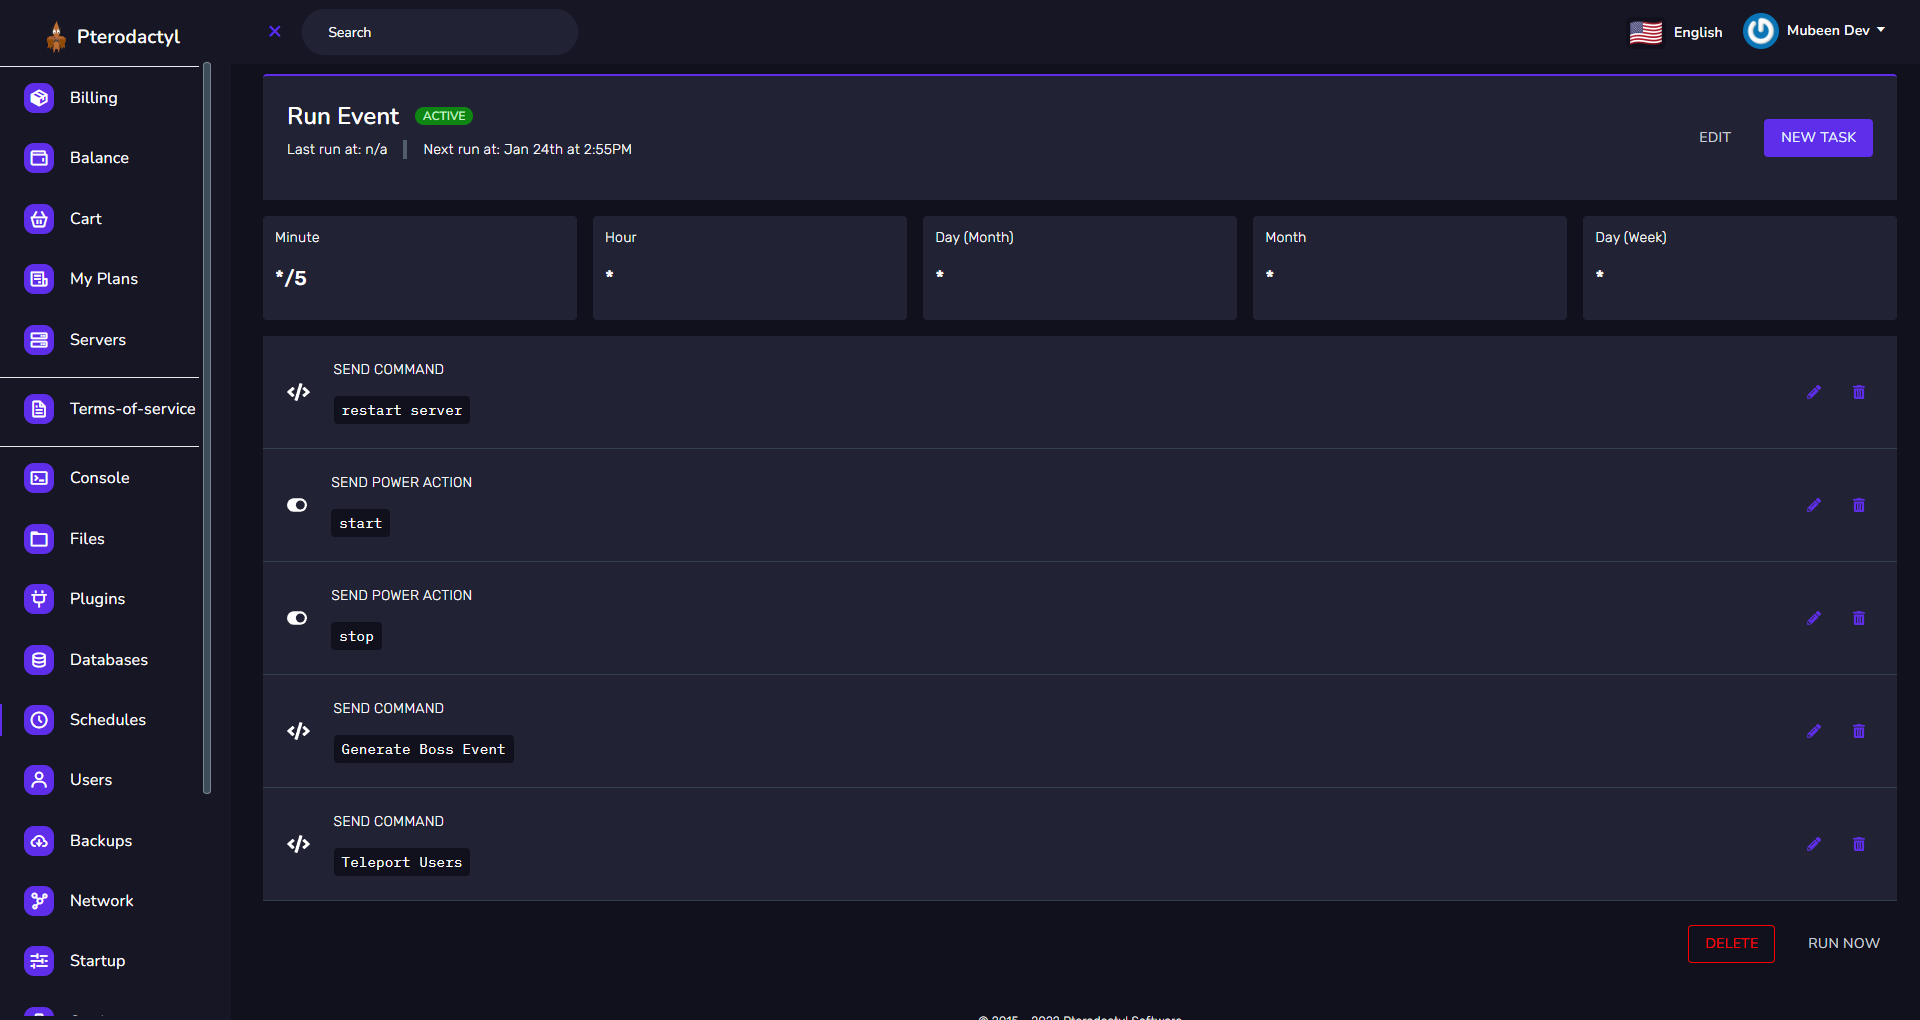1920x1020 pixels.
Task: Click the Pterodactyl logo icon
Action: pos(56,36)
